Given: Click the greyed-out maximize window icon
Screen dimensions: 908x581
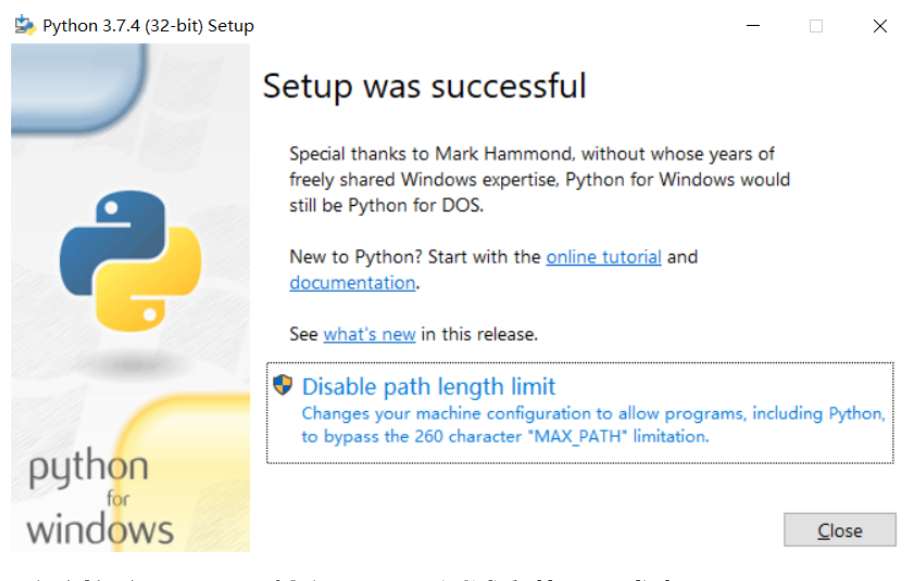Looking at the screenshot, I should pyautogui.click(x=816, y=26).
